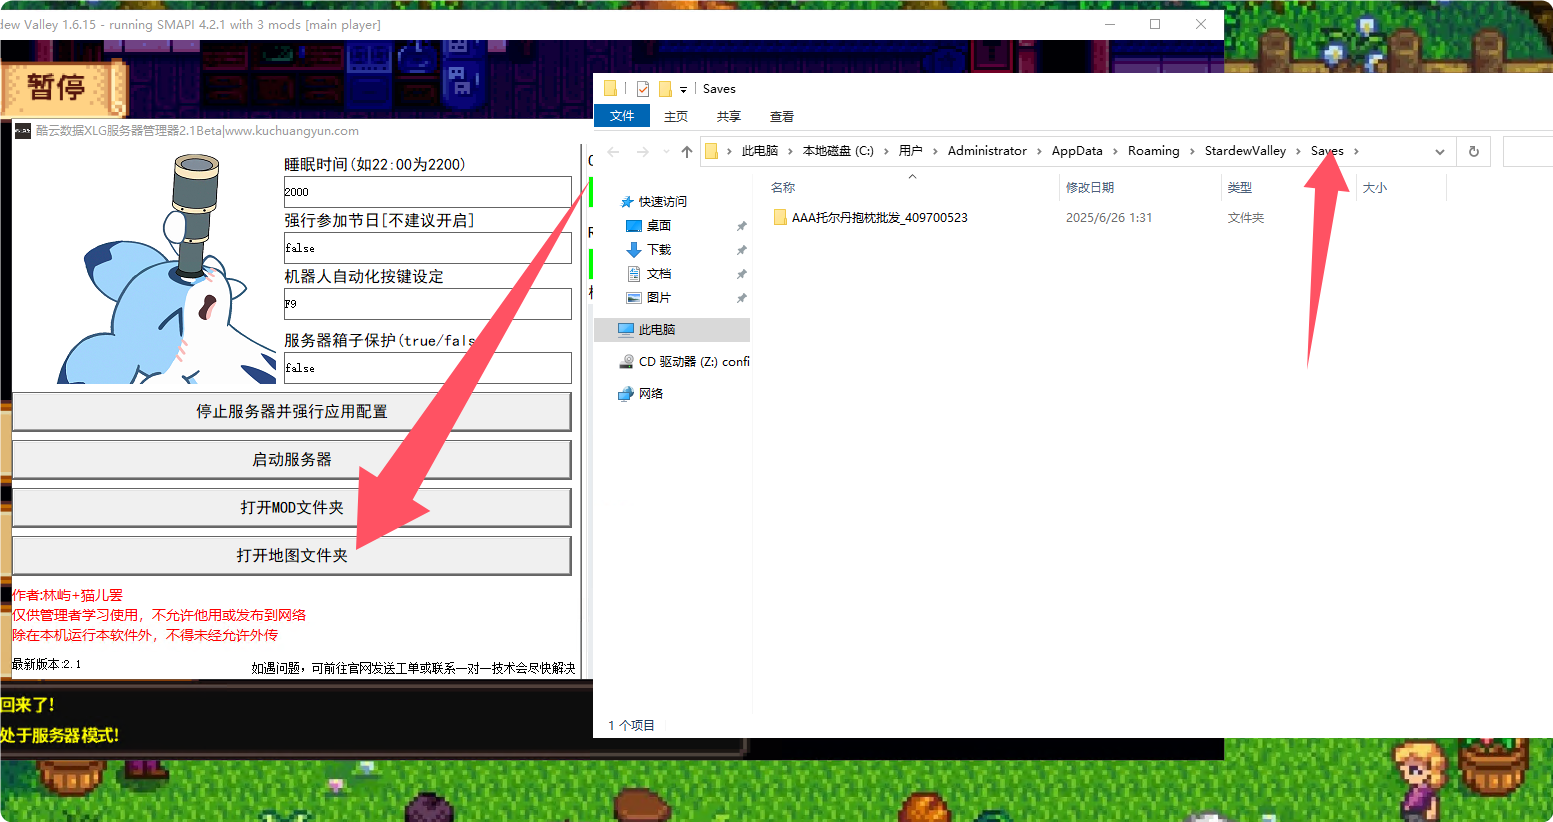Image resolution: width=1553 pixels, height=822 pixels.
Task: Select folder AAA托尔丹抱枕批发_409700523
Action: 880,218
